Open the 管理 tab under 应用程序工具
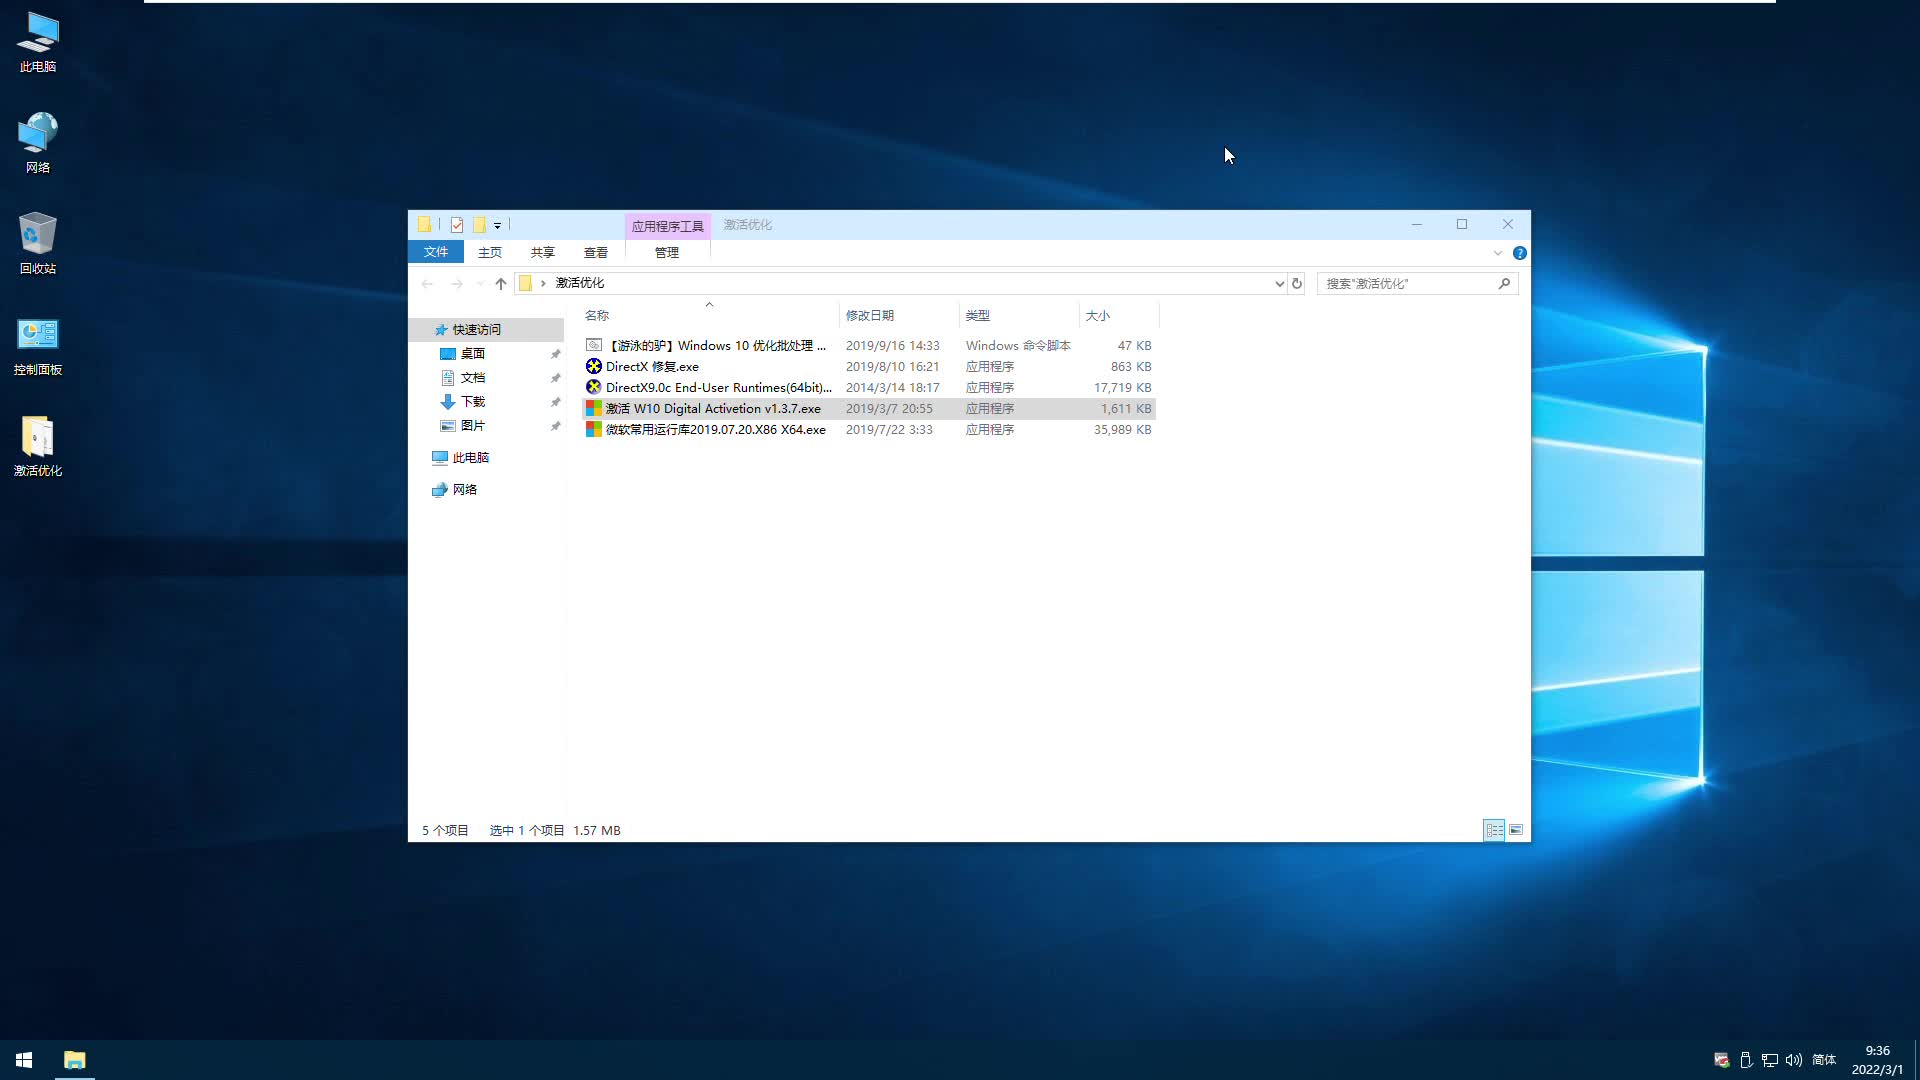This screenshot has height=1080, width=1920. coord(665,252)
